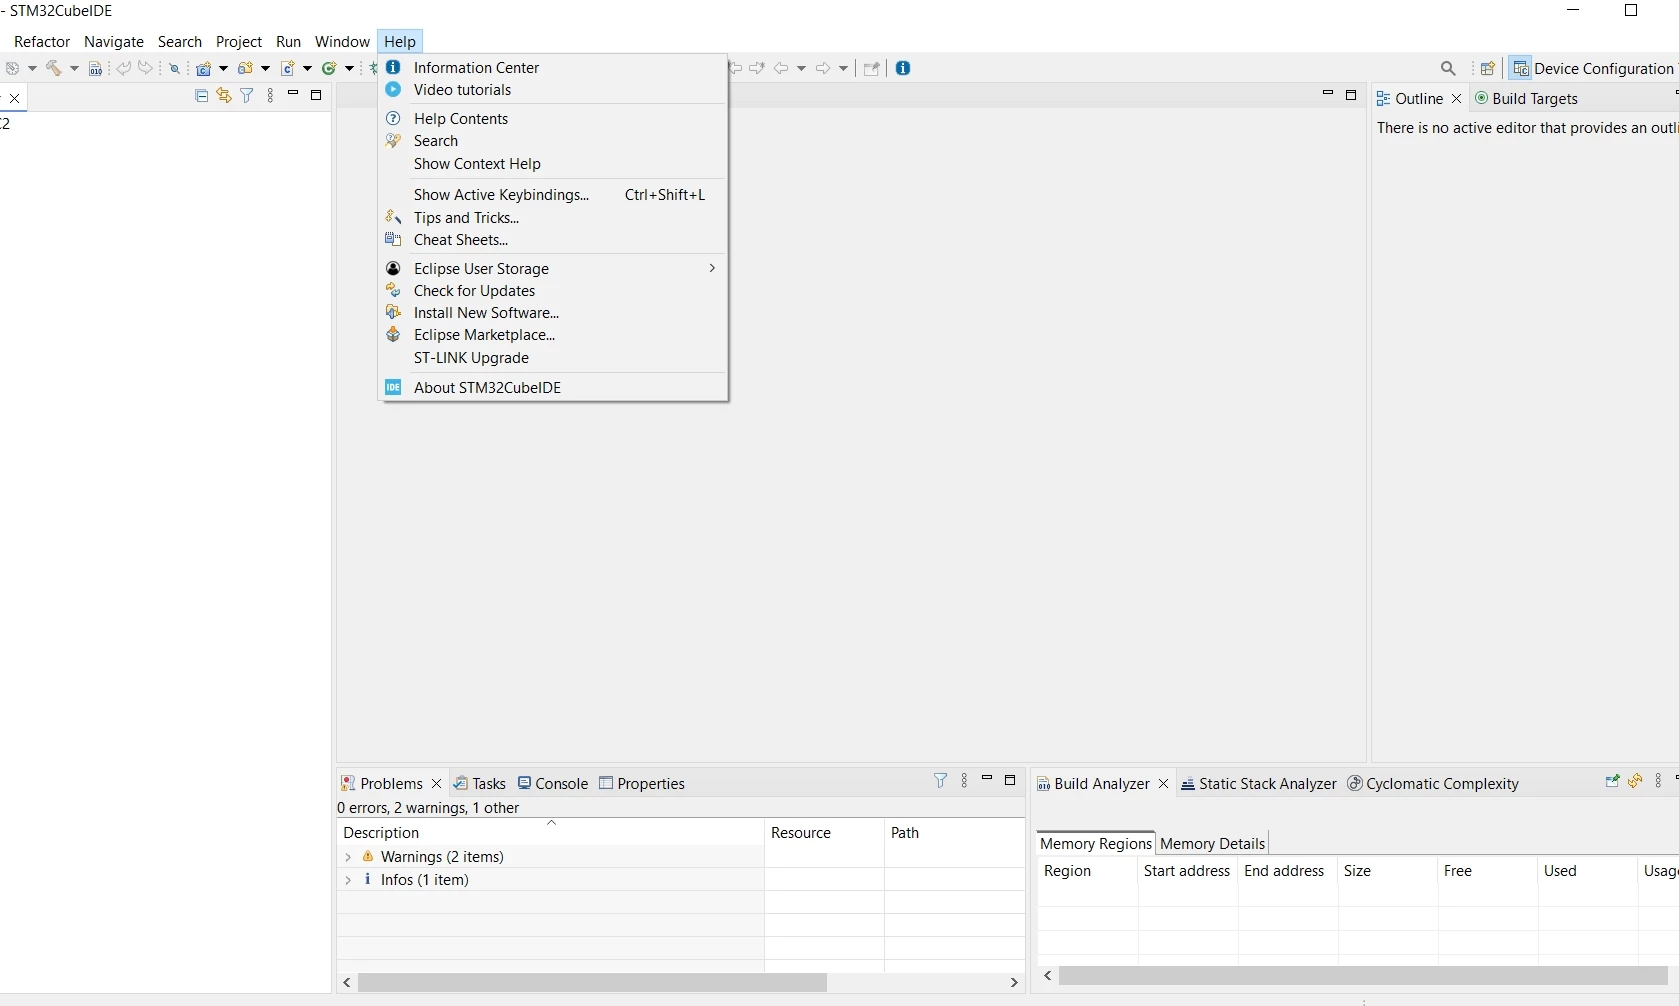
Task: Click the build hammer toolbar icon
Action: coord(54,68)
